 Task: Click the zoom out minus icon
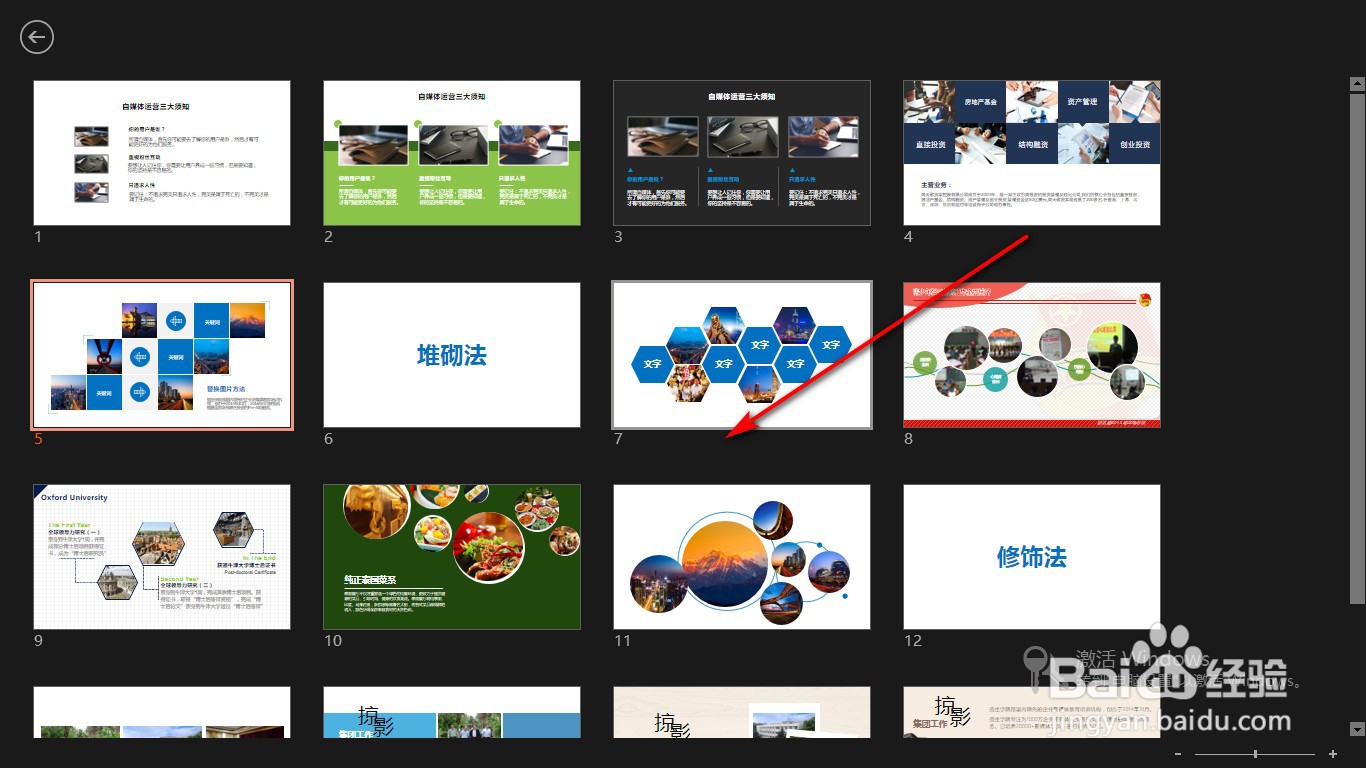pyautogui.click(x=1179, y=754)
